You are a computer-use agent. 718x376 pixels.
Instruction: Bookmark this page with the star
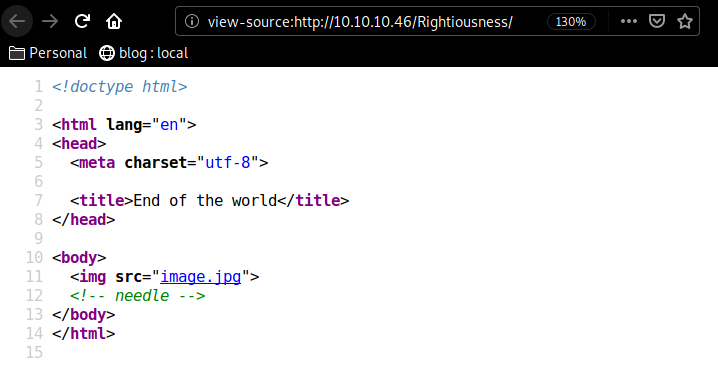click(x=685, y=21)
